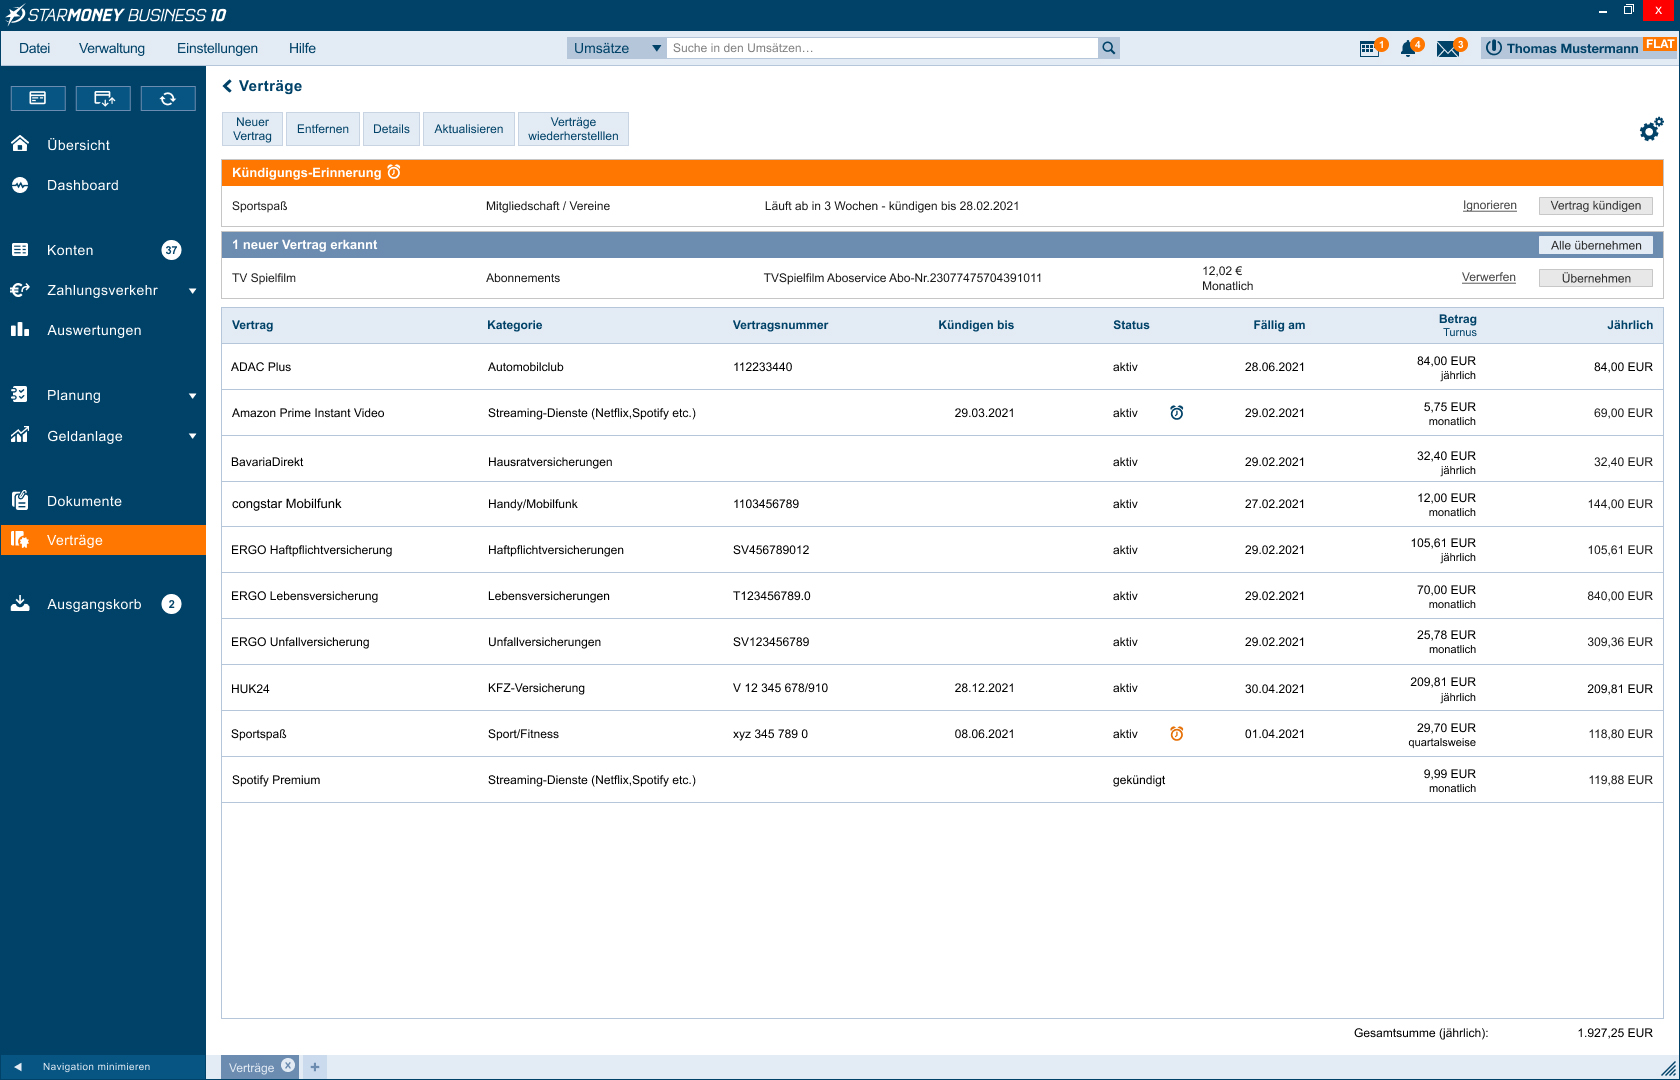This screenshot has height=1080, width=1680.
Task: Click Vertrag kündigen button
Action: tap(1596, 205)
